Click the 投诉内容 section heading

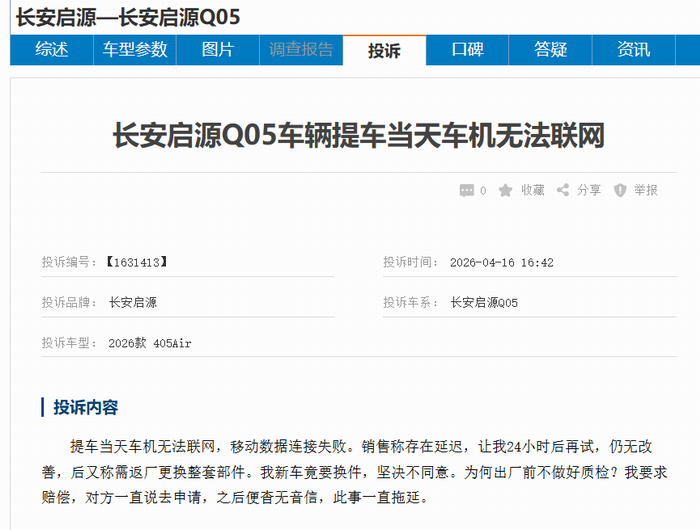tap(85, 407)
